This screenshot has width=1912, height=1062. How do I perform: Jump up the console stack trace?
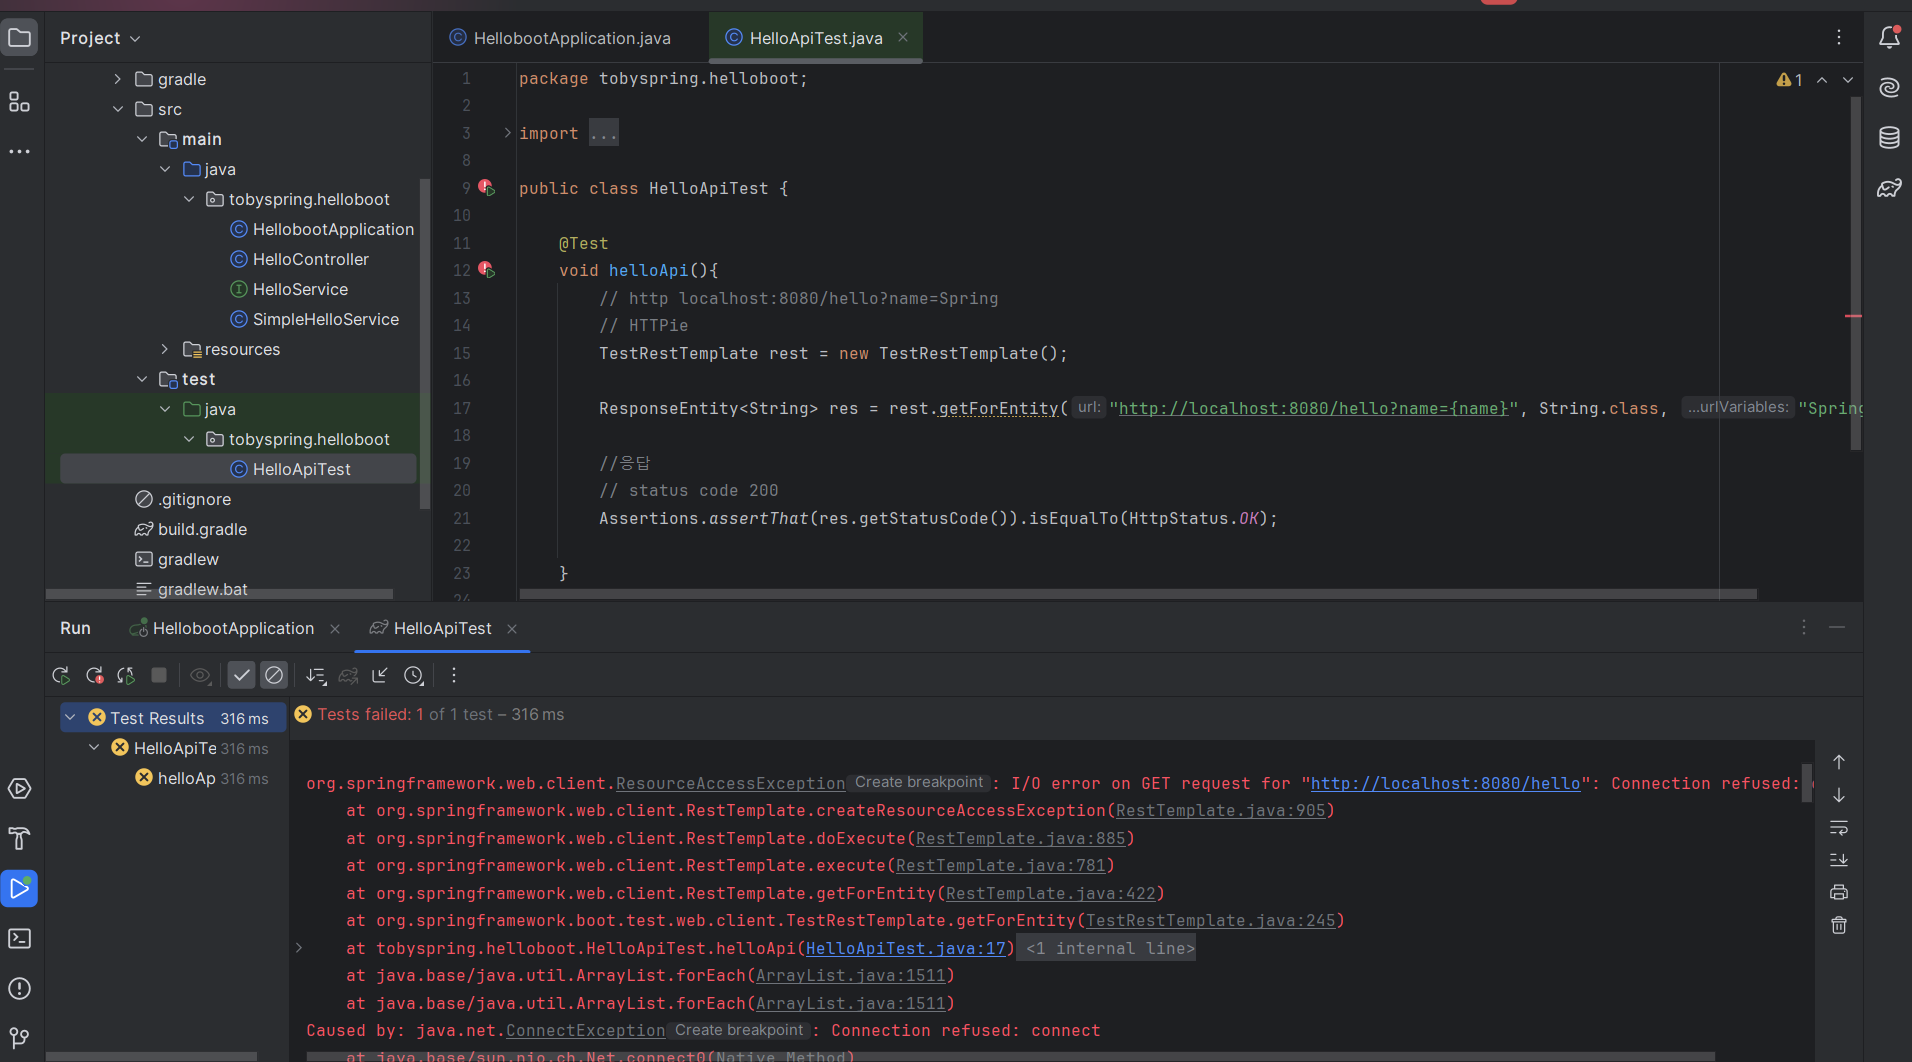[x=1839, y=762]
